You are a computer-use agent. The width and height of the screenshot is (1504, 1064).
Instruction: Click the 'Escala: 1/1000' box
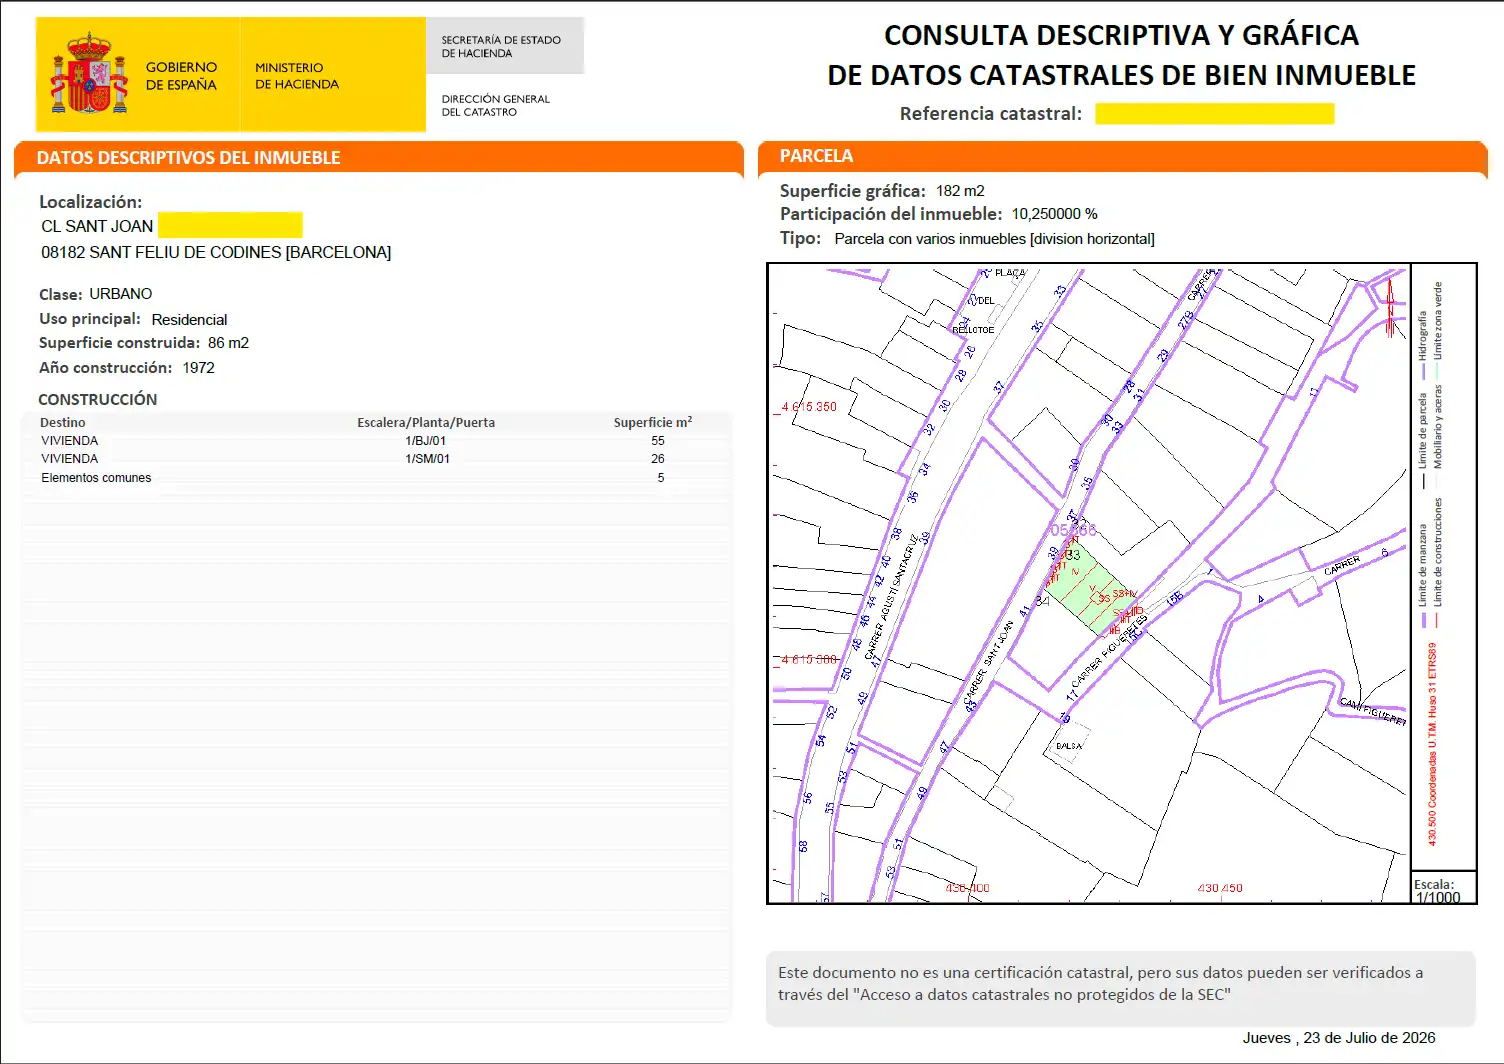[1443, 888]
